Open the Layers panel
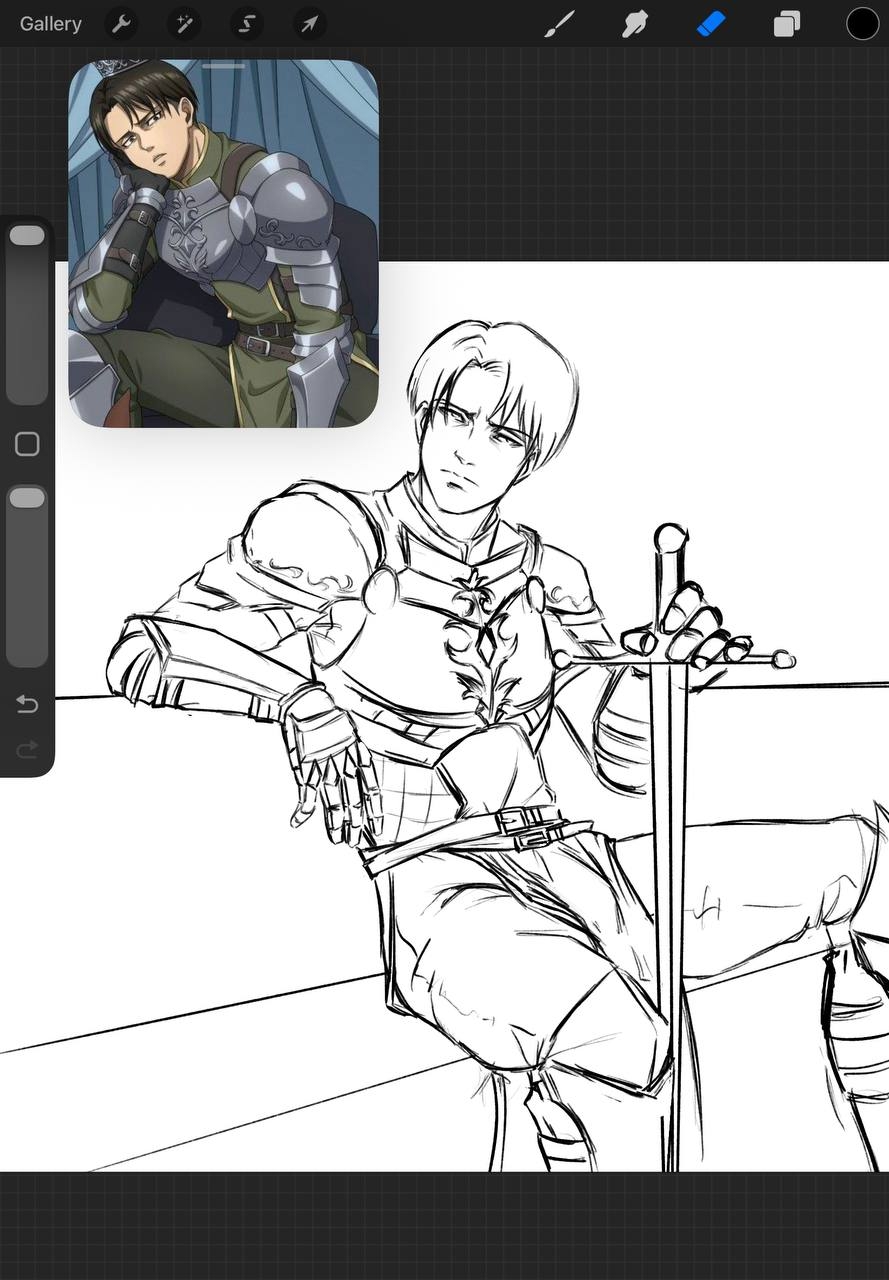The image size is (889, 1280). pos(786,24)
